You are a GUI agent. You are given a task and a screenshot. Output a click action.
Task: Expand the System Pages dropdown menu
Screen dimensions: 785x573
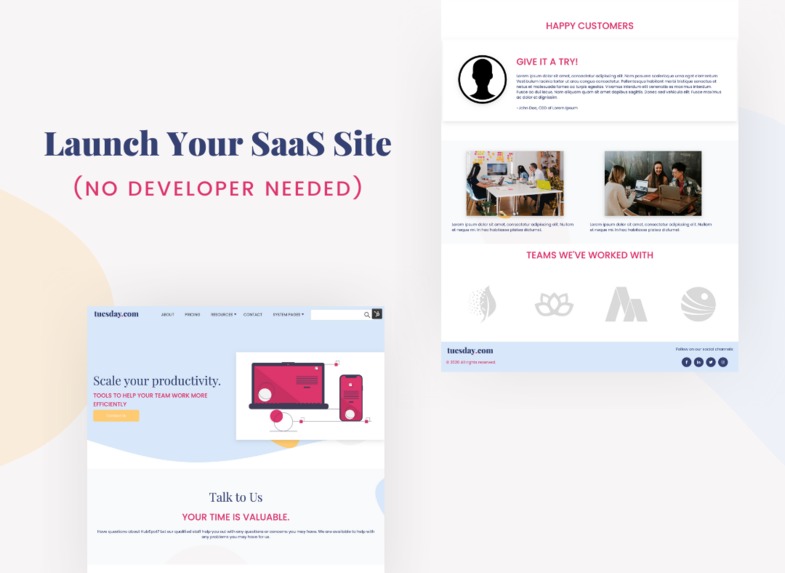pos(288,314)
